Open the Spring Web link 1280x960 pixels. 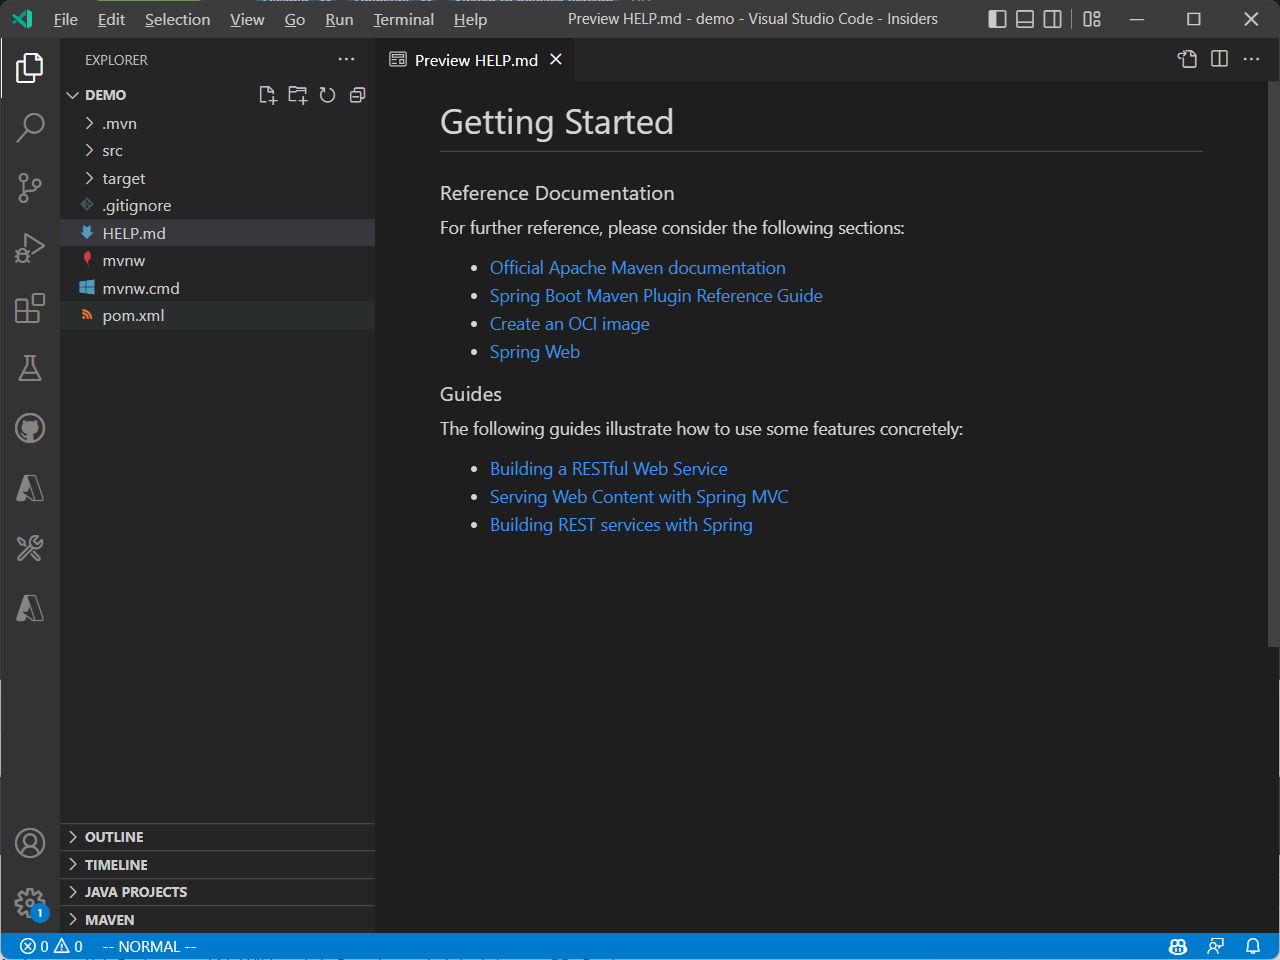point(535,351)
